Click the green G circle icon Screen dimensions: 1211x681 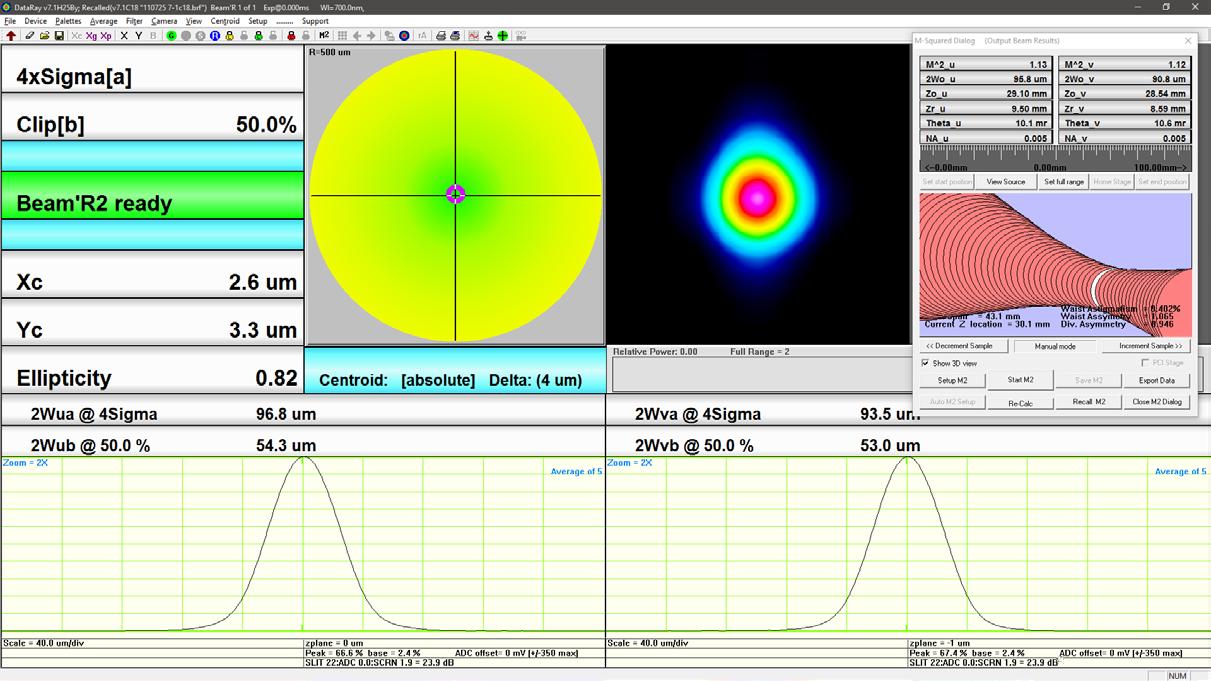click(171, 36)
